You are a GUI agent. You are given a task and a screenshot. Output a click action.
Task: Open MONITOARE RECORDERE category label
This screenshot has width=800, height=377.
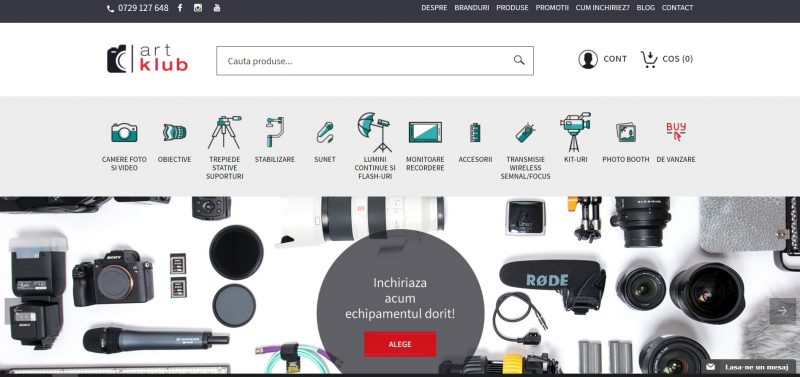(425, 163)
